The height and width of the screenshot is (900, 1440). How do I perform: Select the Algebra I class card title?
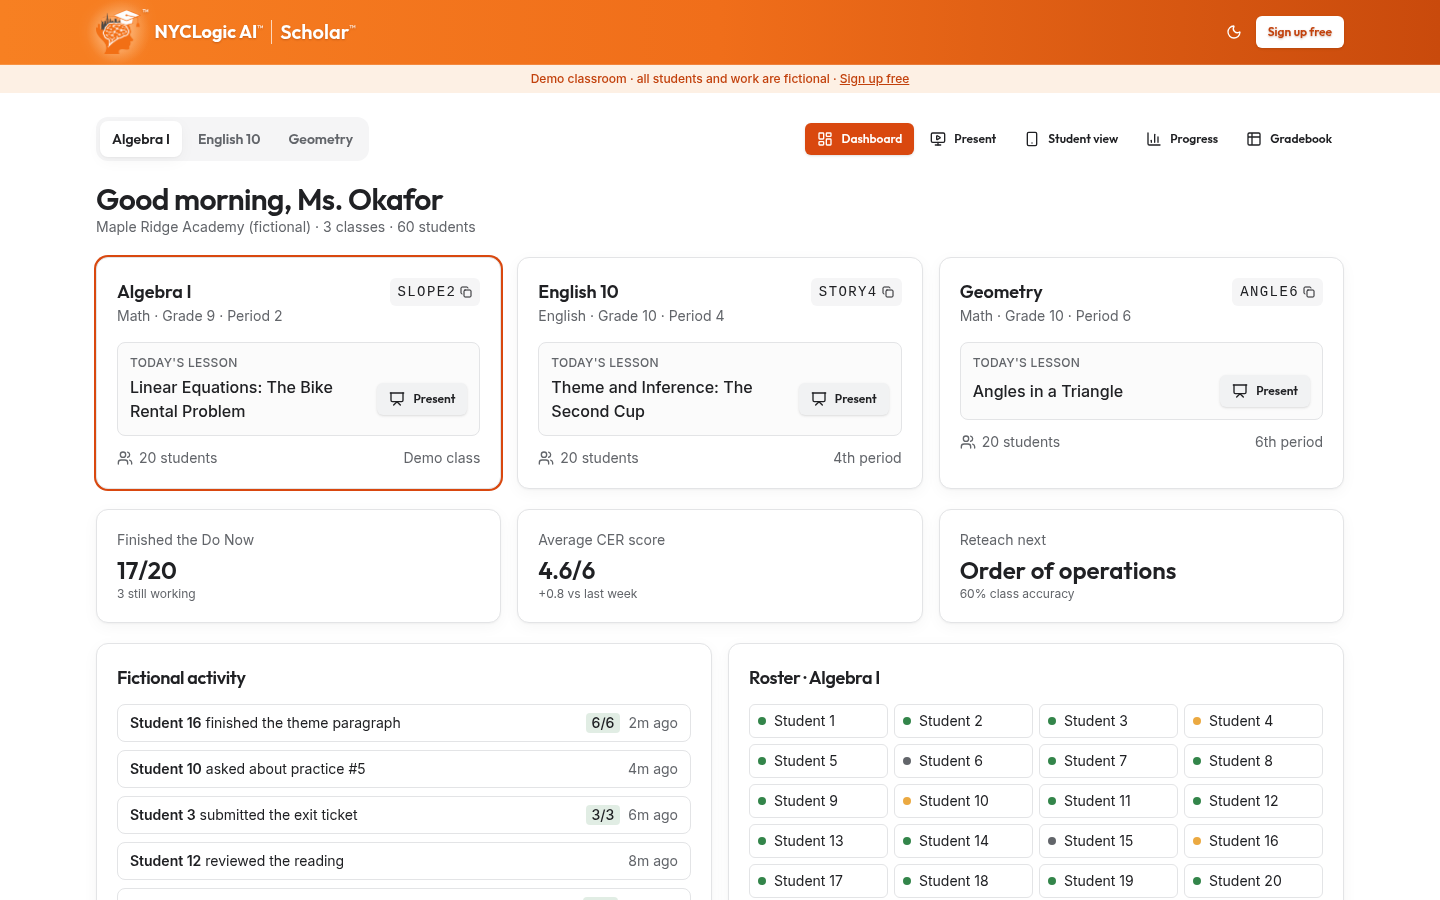[x=154, y=292]
